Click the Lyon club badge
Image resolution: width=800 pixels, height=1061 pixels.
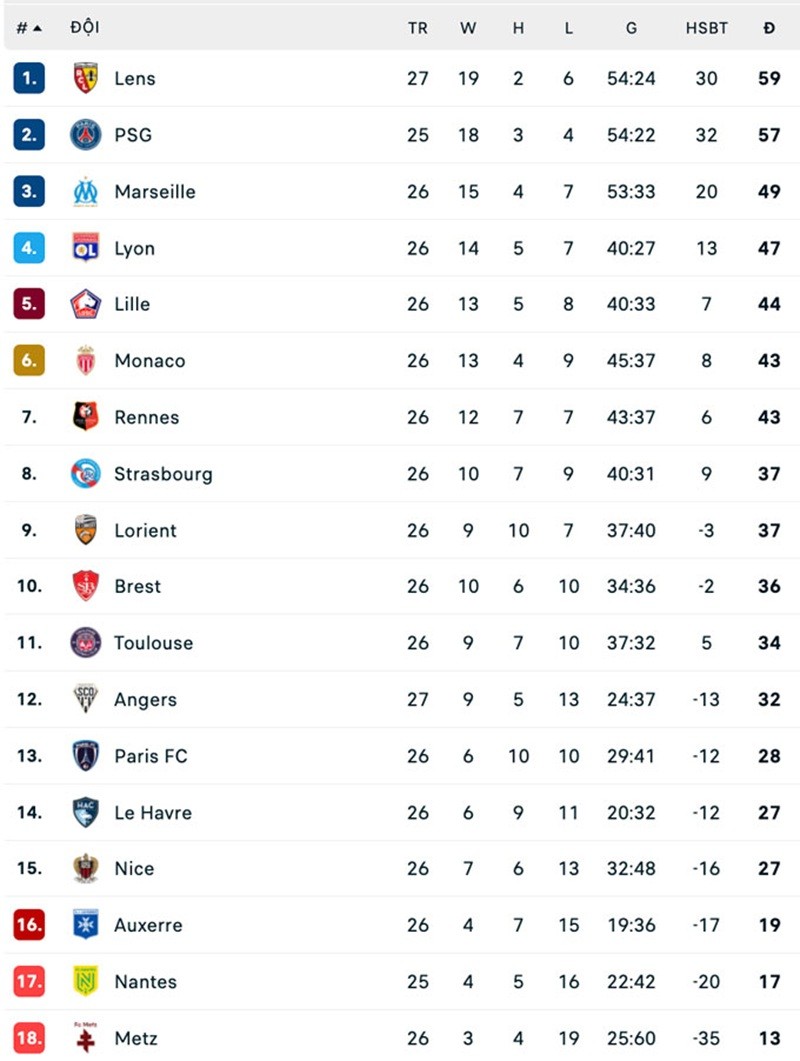point(86,248)
